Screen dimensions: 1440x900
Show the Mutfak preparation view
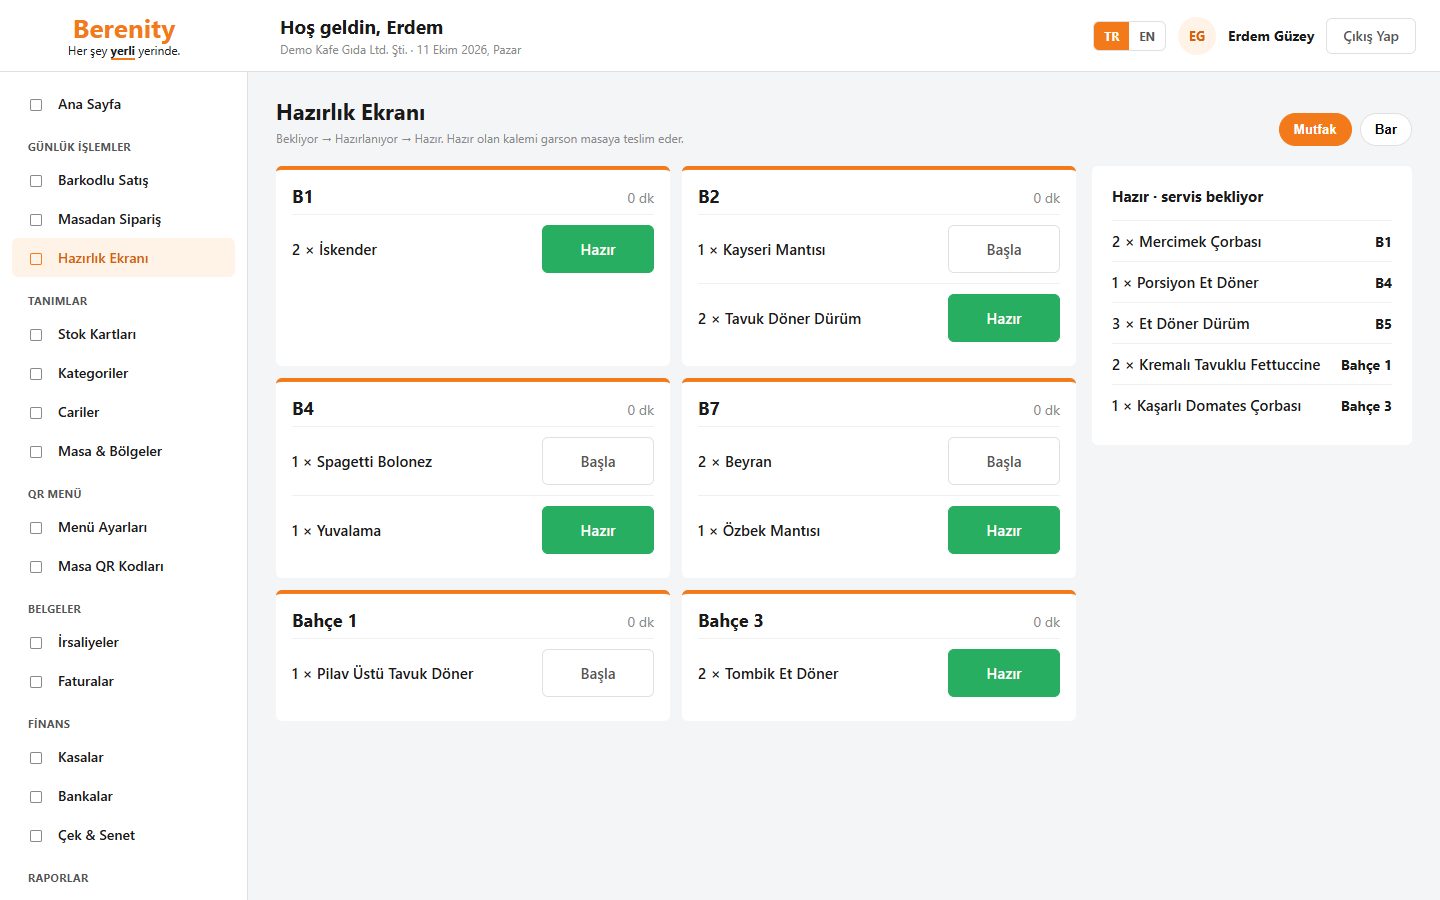[1315, 129]
